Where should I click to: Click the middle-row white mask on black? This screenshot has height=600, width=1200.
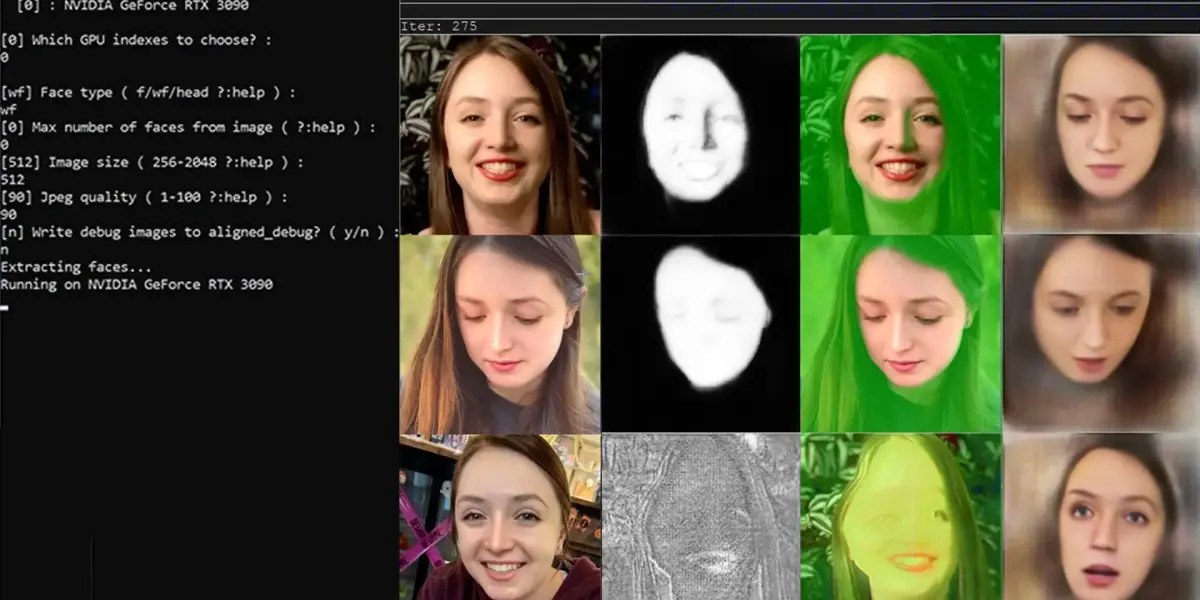pos(700,334)
